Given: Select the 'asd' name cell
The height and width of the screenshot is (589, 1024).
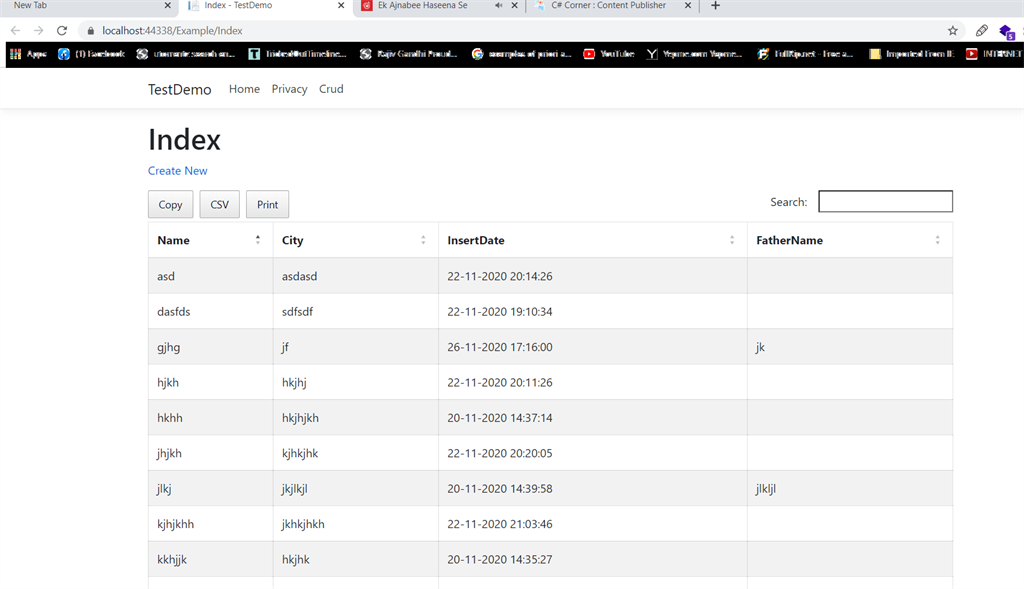Looking at the screenshot, I should click(x=210, y=276).
